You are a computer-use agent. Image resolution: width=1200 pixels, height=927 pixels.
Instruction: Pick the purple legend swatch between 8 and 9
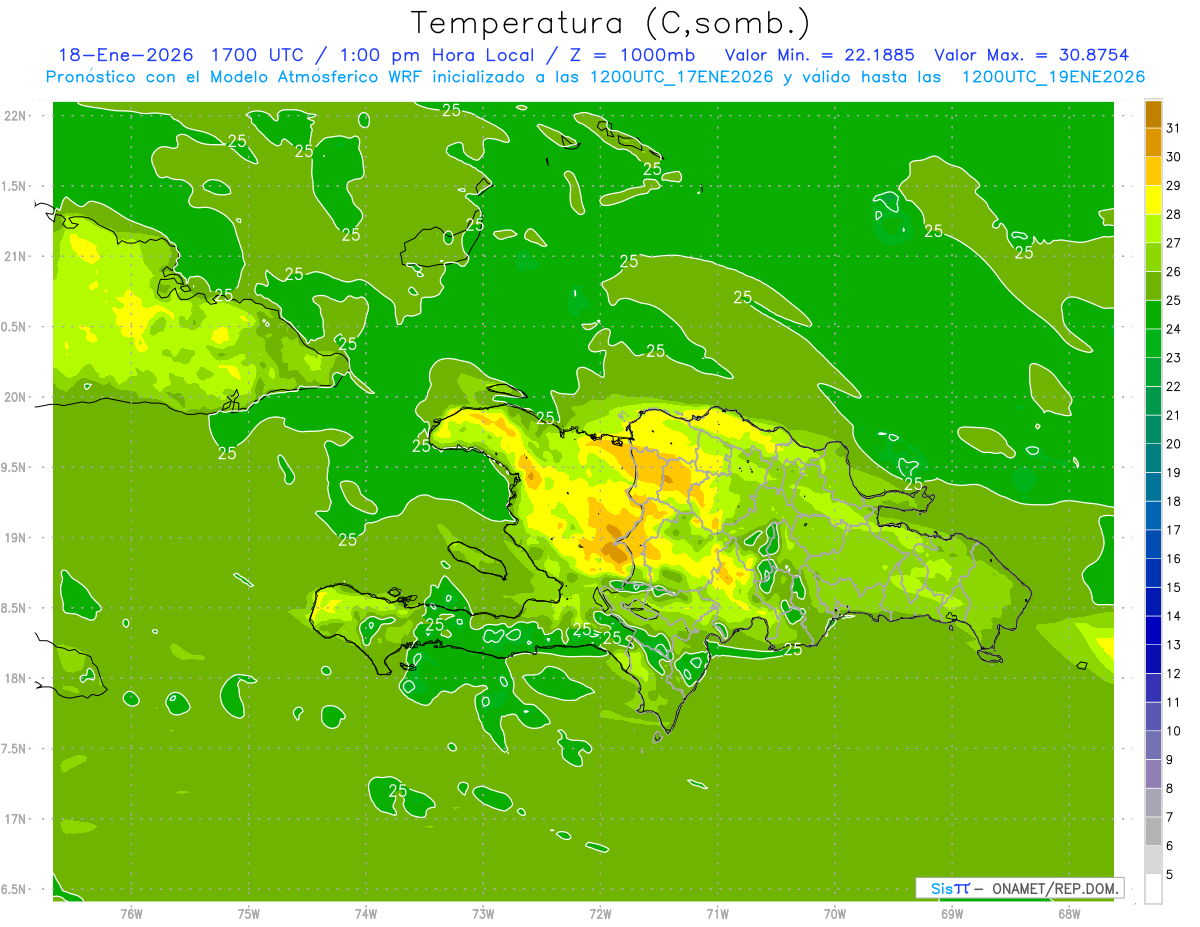(x=1153, y=774)
